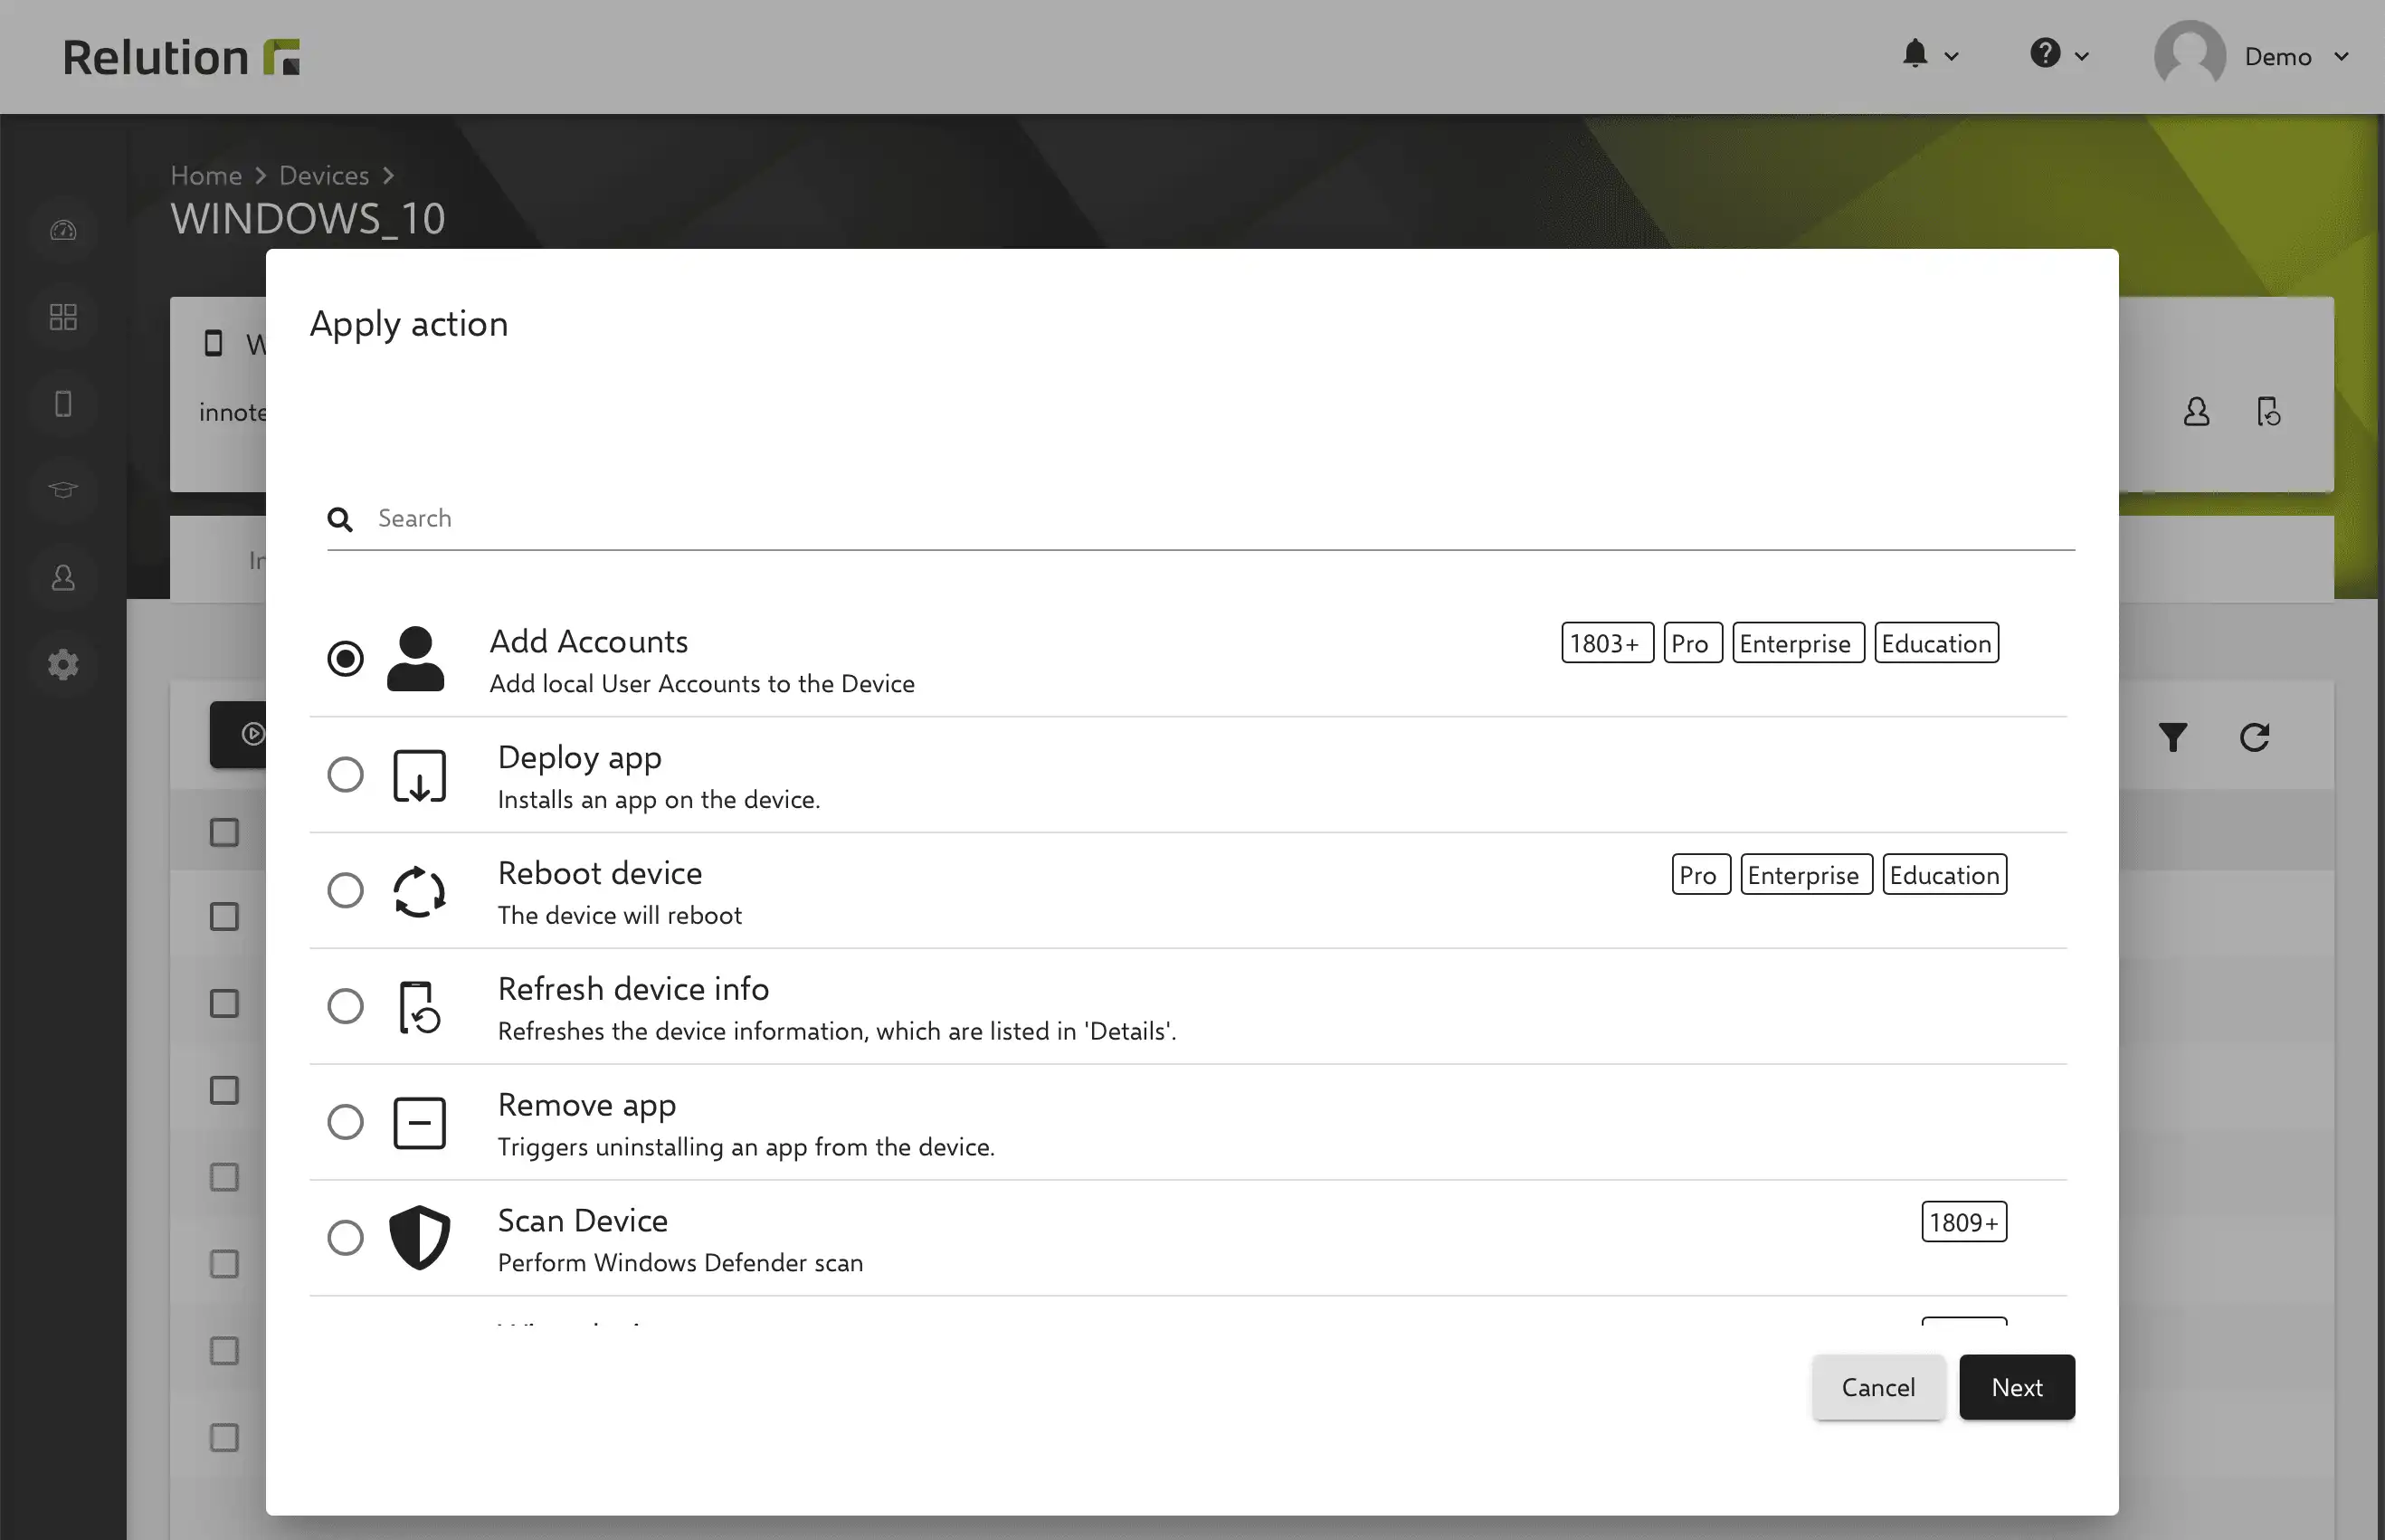2385x1540 pixels.
Task: Click the Cancel button
Action: click(1878, 1387)
